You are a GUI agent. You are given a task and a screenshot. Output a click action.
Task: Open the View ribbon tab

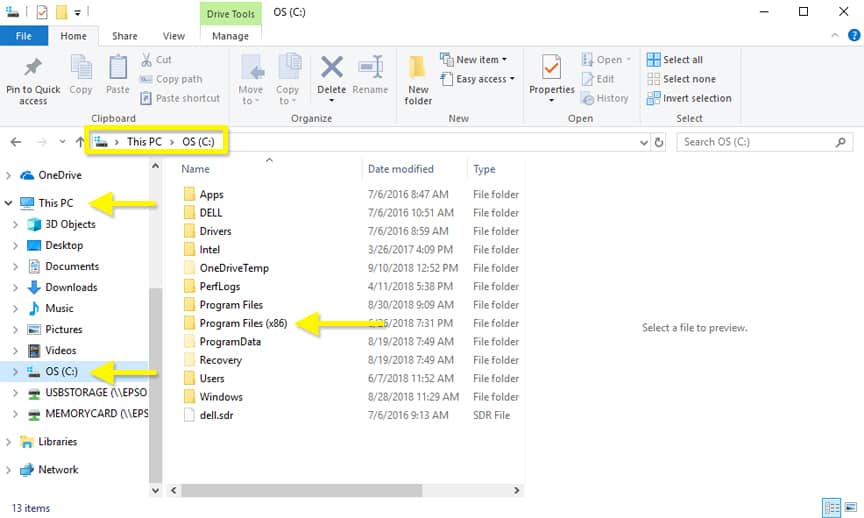point(174,36)
